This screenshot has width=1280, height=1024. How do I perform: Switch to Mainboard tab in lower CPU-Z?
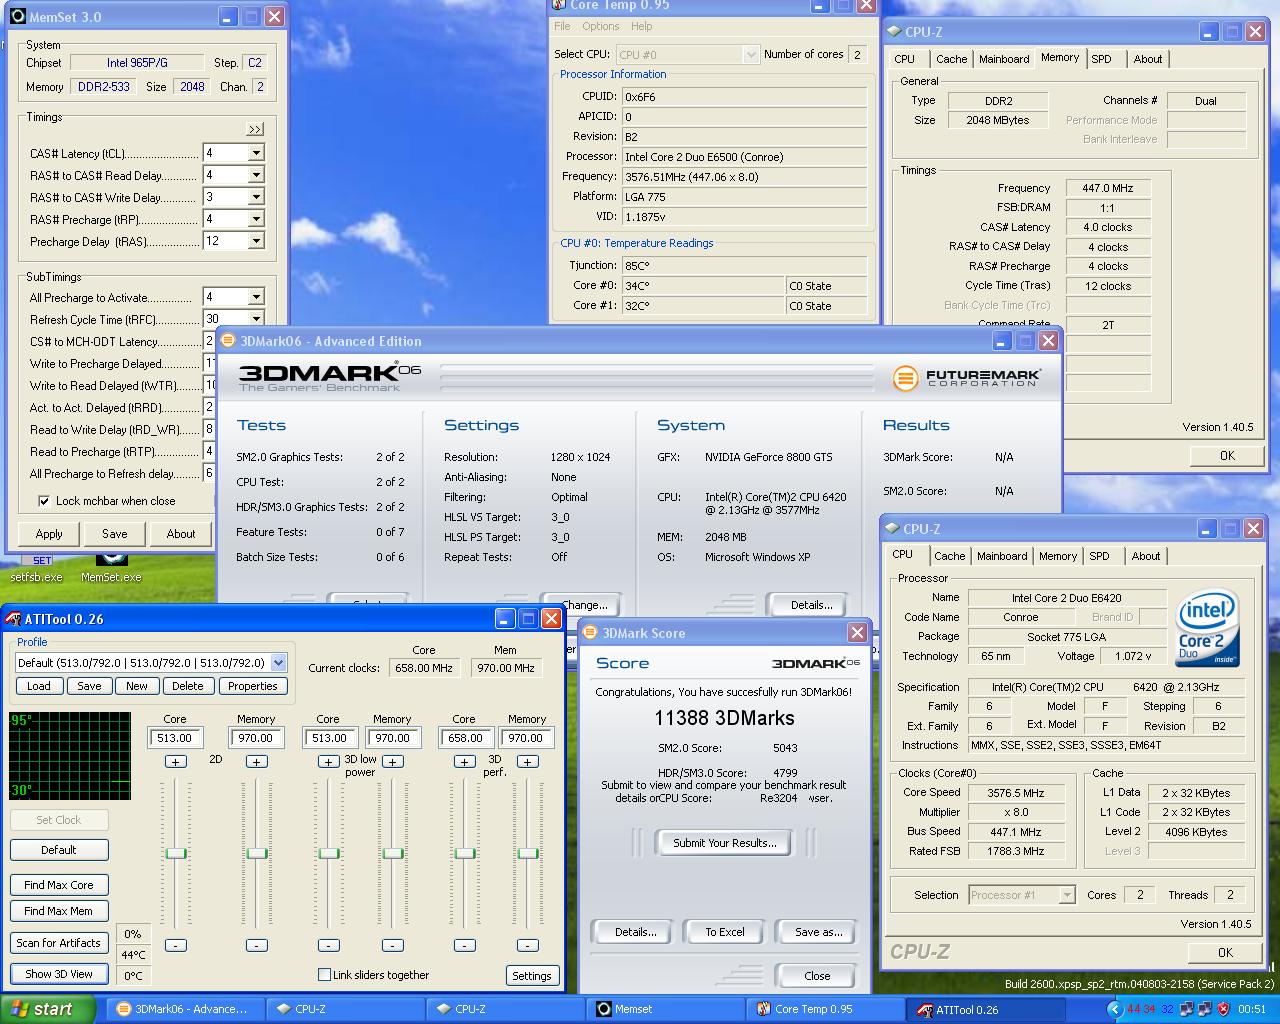pyautogui.click(x=1002, y=556)
